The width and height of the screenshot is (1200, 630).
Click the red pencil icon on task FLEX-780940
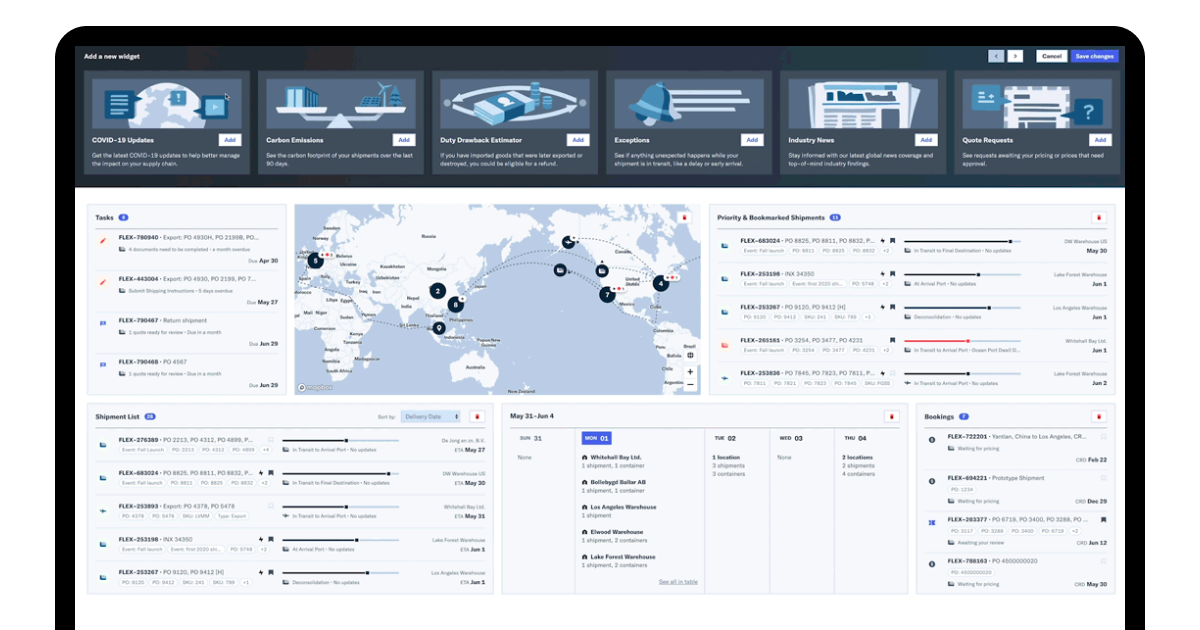point(103,241)
